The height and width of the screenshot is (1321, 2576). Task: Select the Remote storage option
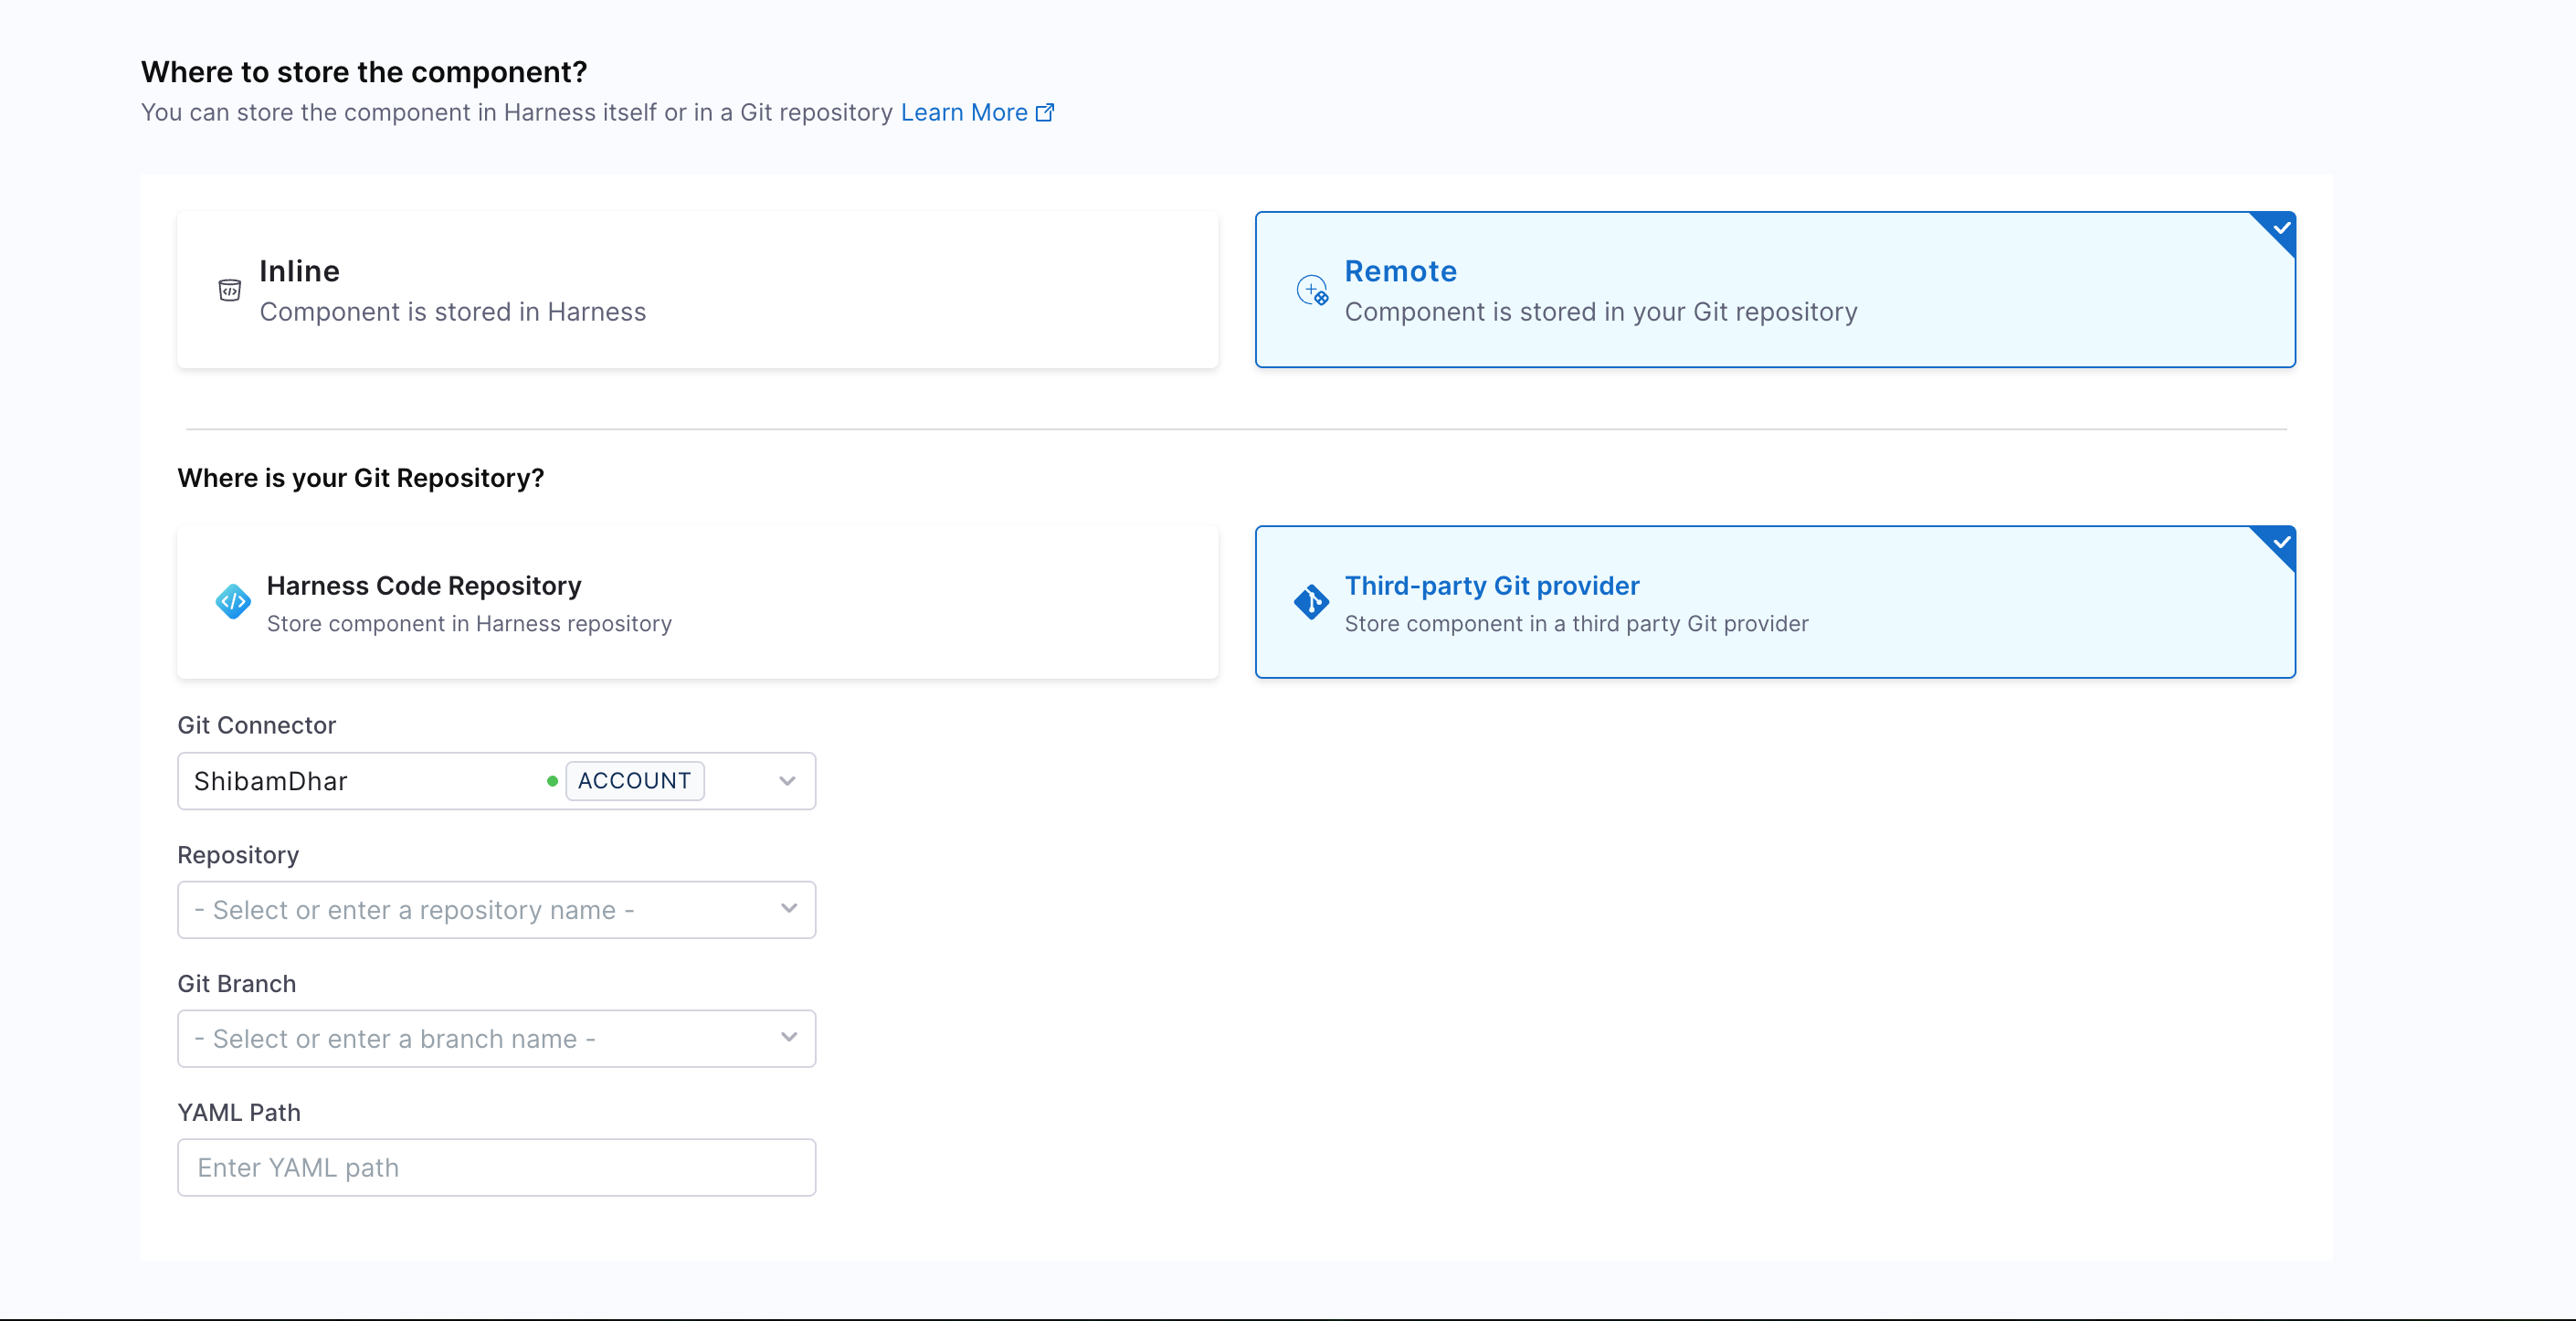click(x=1774, y=290)
